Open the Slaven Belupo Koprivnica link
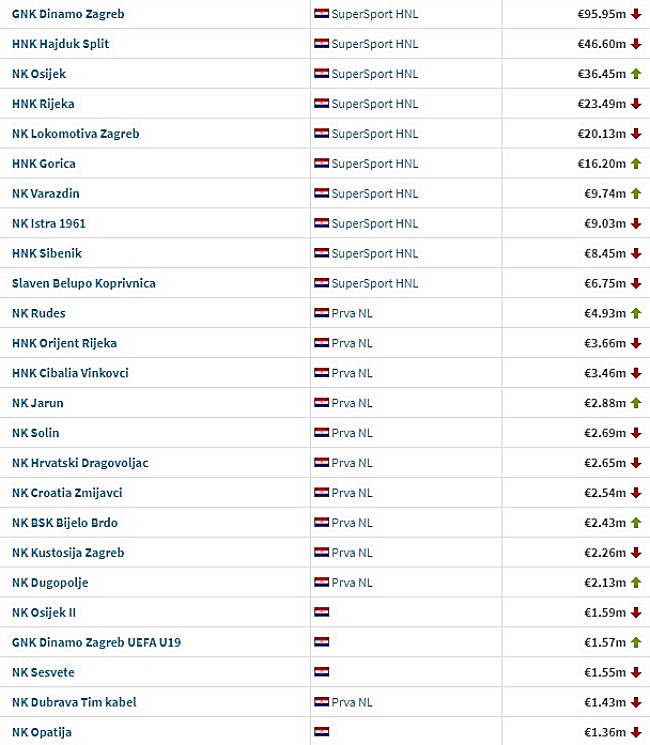 point(84,283)
